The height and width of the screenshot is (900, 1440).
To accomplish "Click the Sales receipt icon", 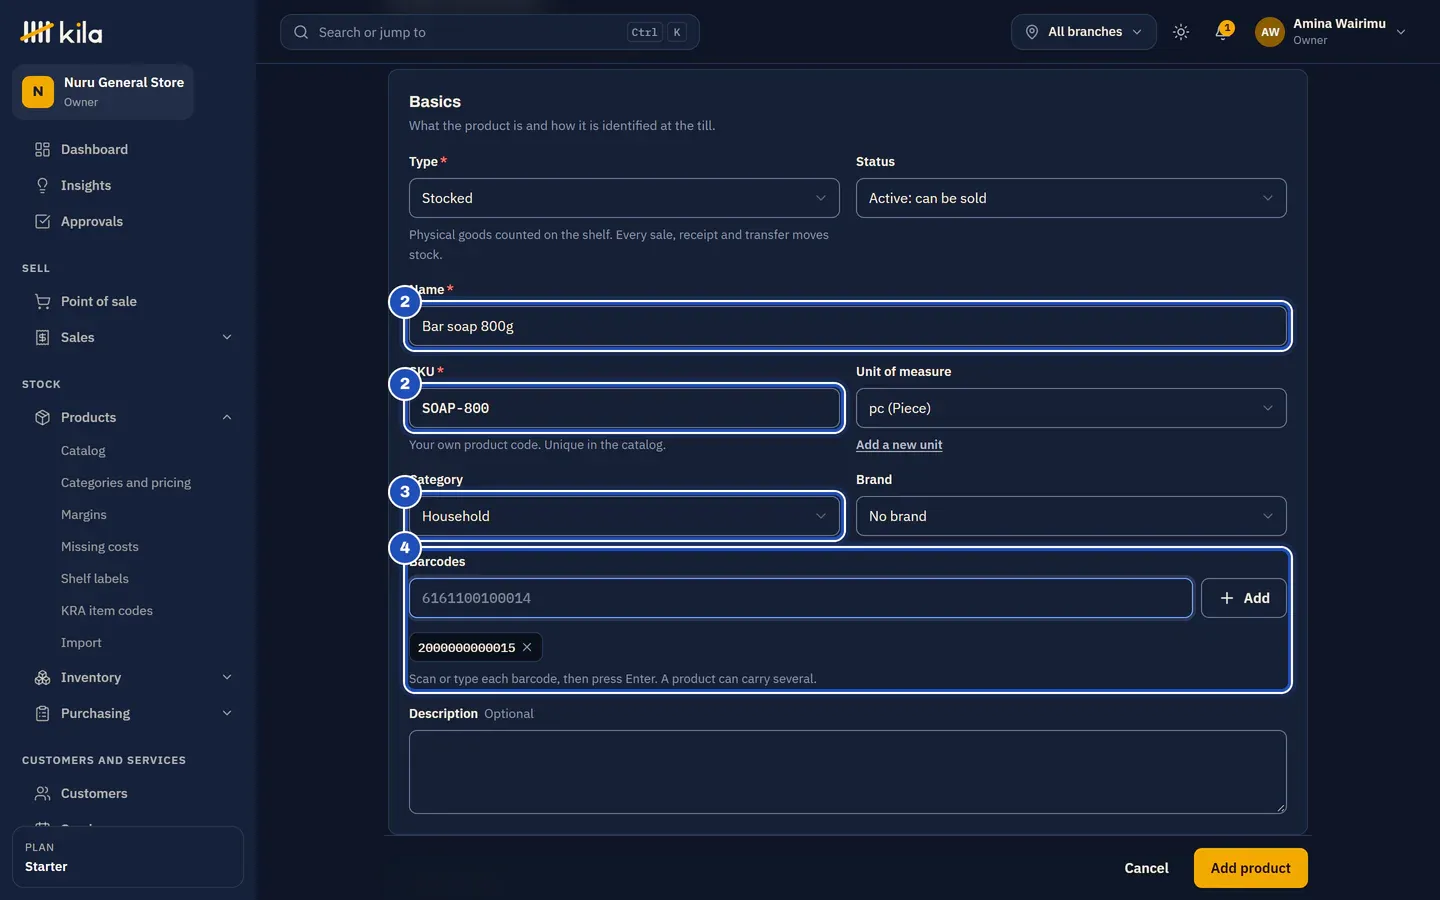I will 42,338.
